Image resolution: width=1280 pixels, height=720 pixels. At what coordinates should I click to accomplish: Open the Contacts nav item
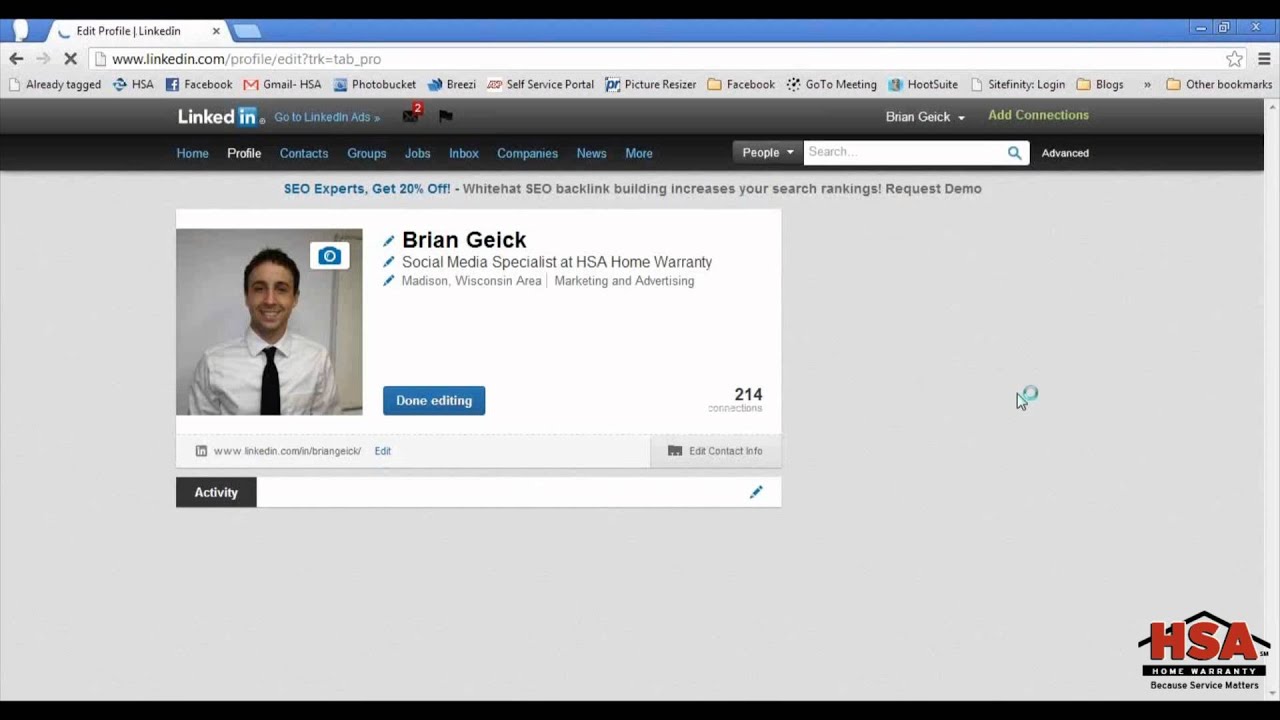point(304,153)
